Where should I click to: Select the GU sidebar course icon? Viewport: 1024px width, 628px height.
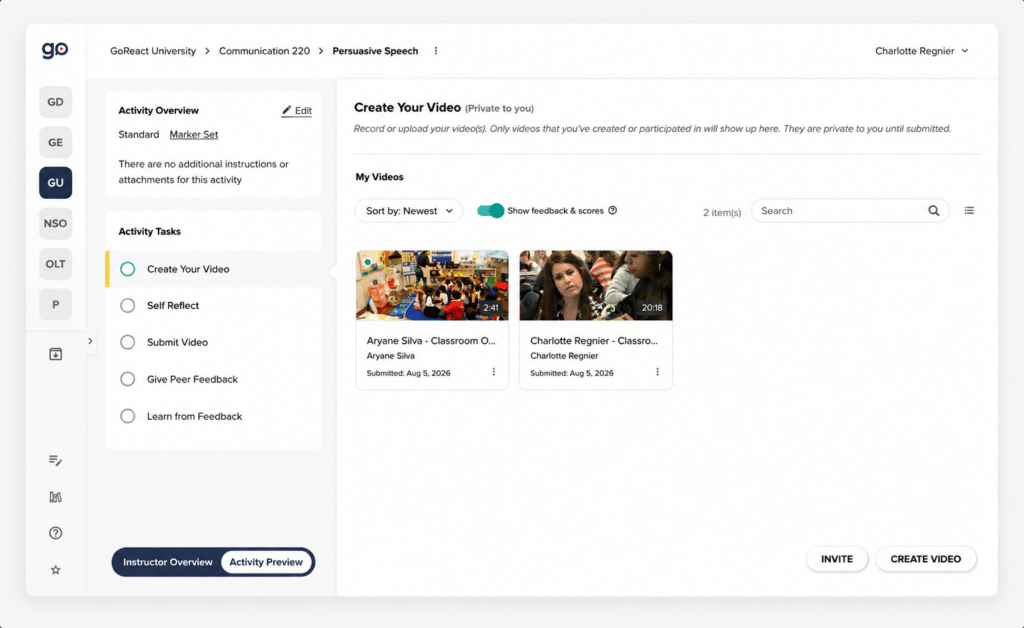point(56,183)
